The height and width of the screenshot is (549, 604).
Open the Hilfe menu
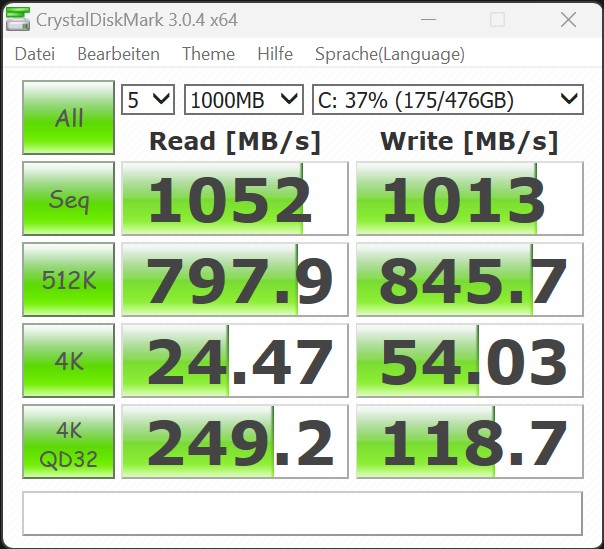[x=275, y=54]
